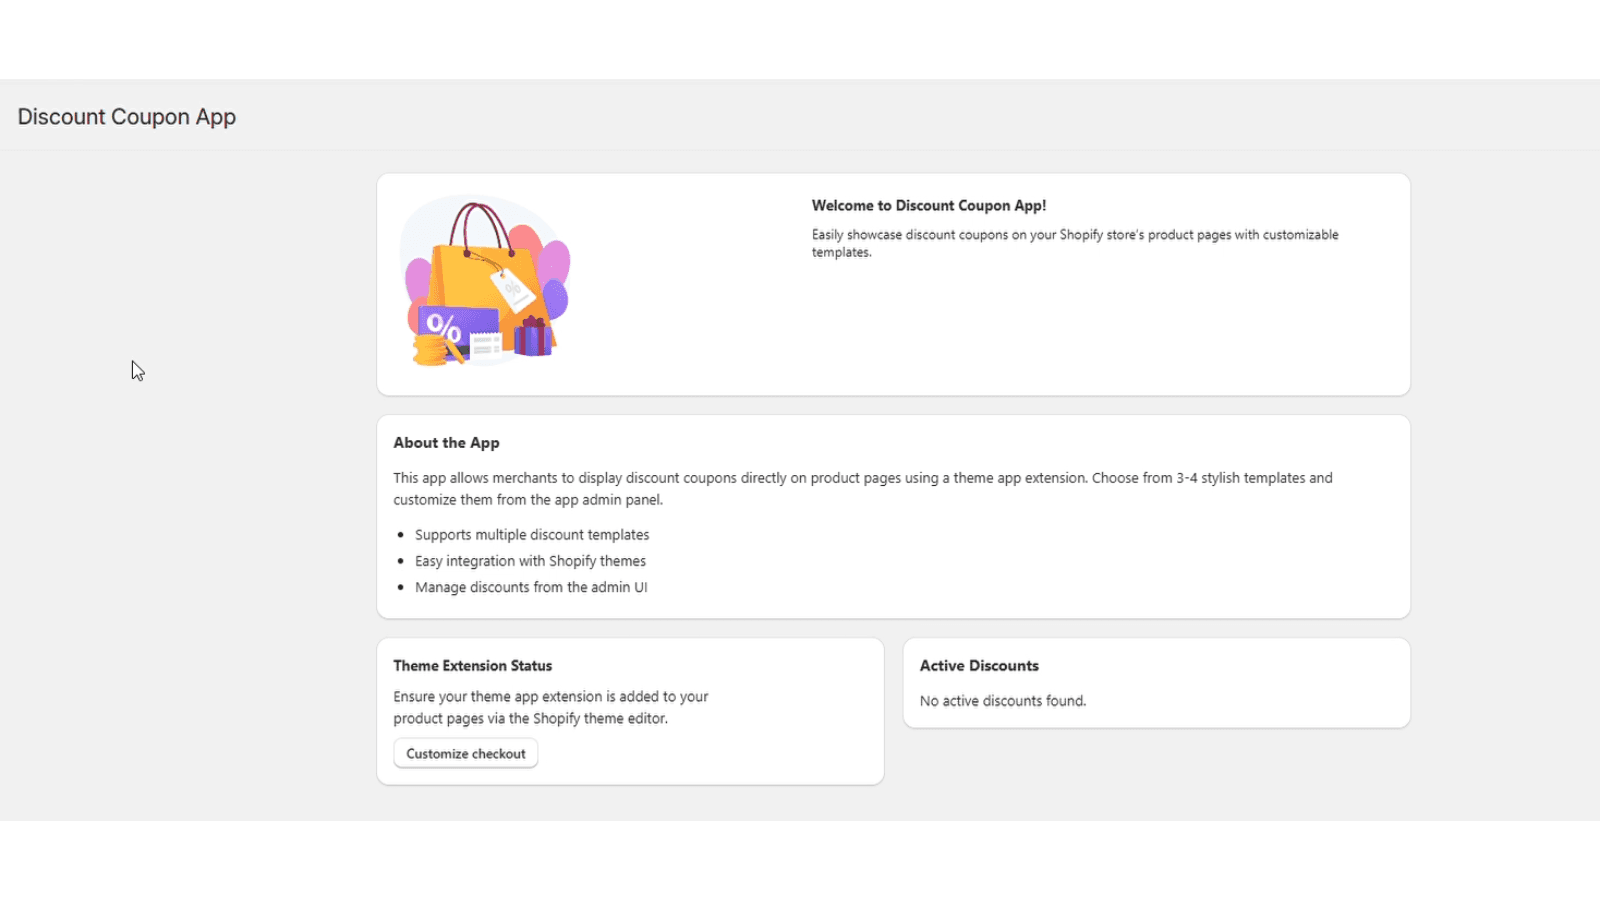Viewport: 1600px width, 900px height.
Task: Click the Discount Coupon App page title
Action: tap(127, 117)
